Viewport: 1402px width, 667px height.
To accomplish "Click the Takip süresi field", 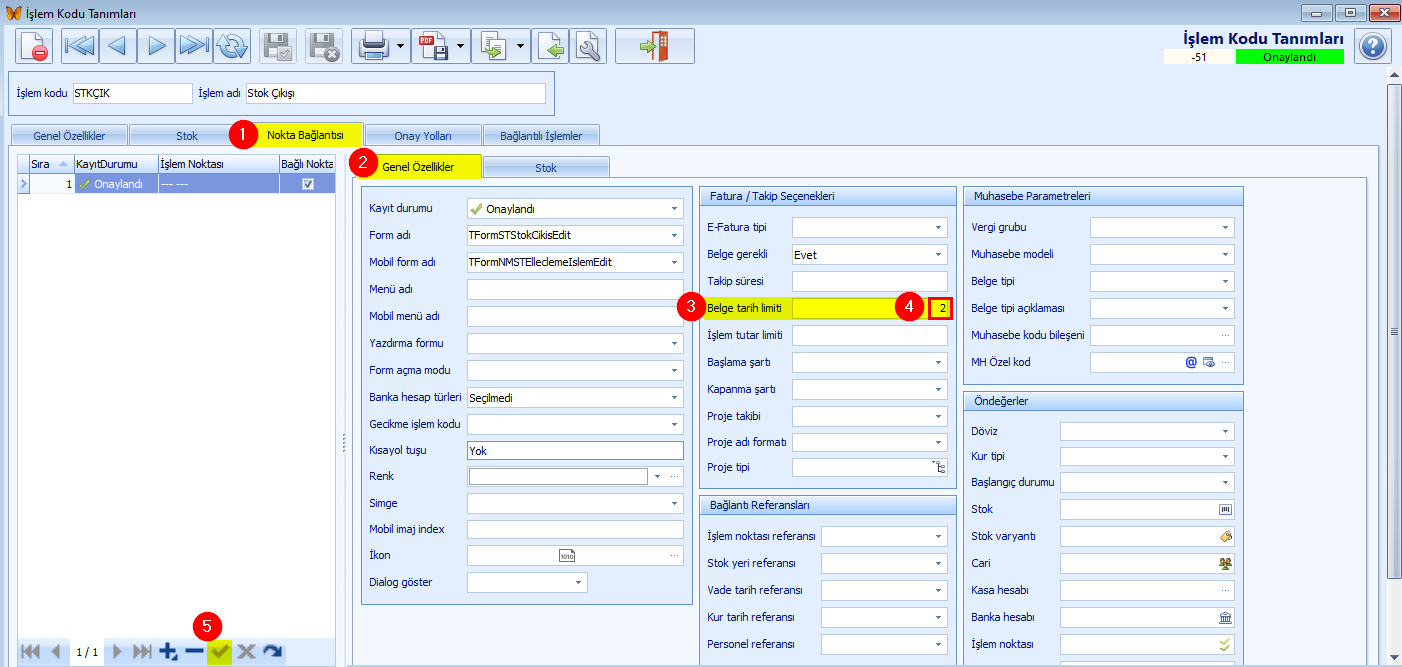I will pos(869,281).
